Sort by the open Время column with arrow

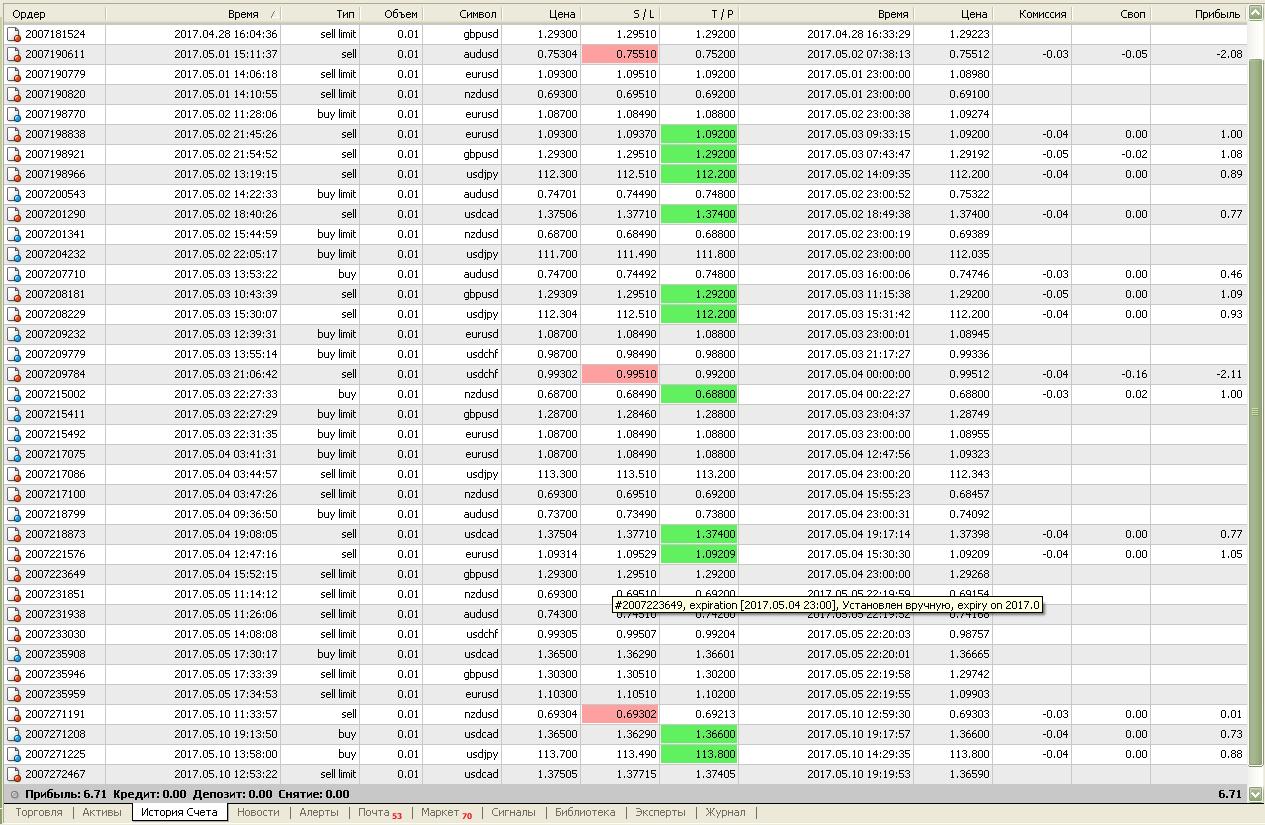192,14
